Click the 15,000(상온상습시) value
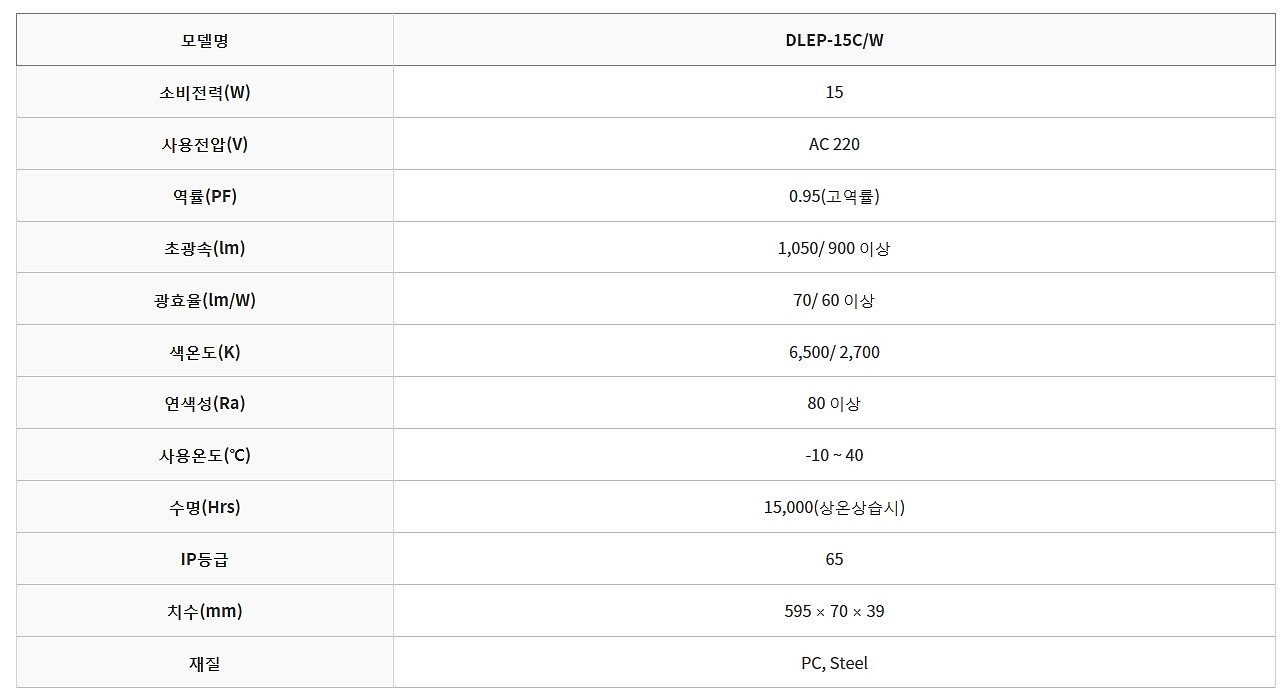Viewport: 1288px width, 698px height. [x=834, y=508]
